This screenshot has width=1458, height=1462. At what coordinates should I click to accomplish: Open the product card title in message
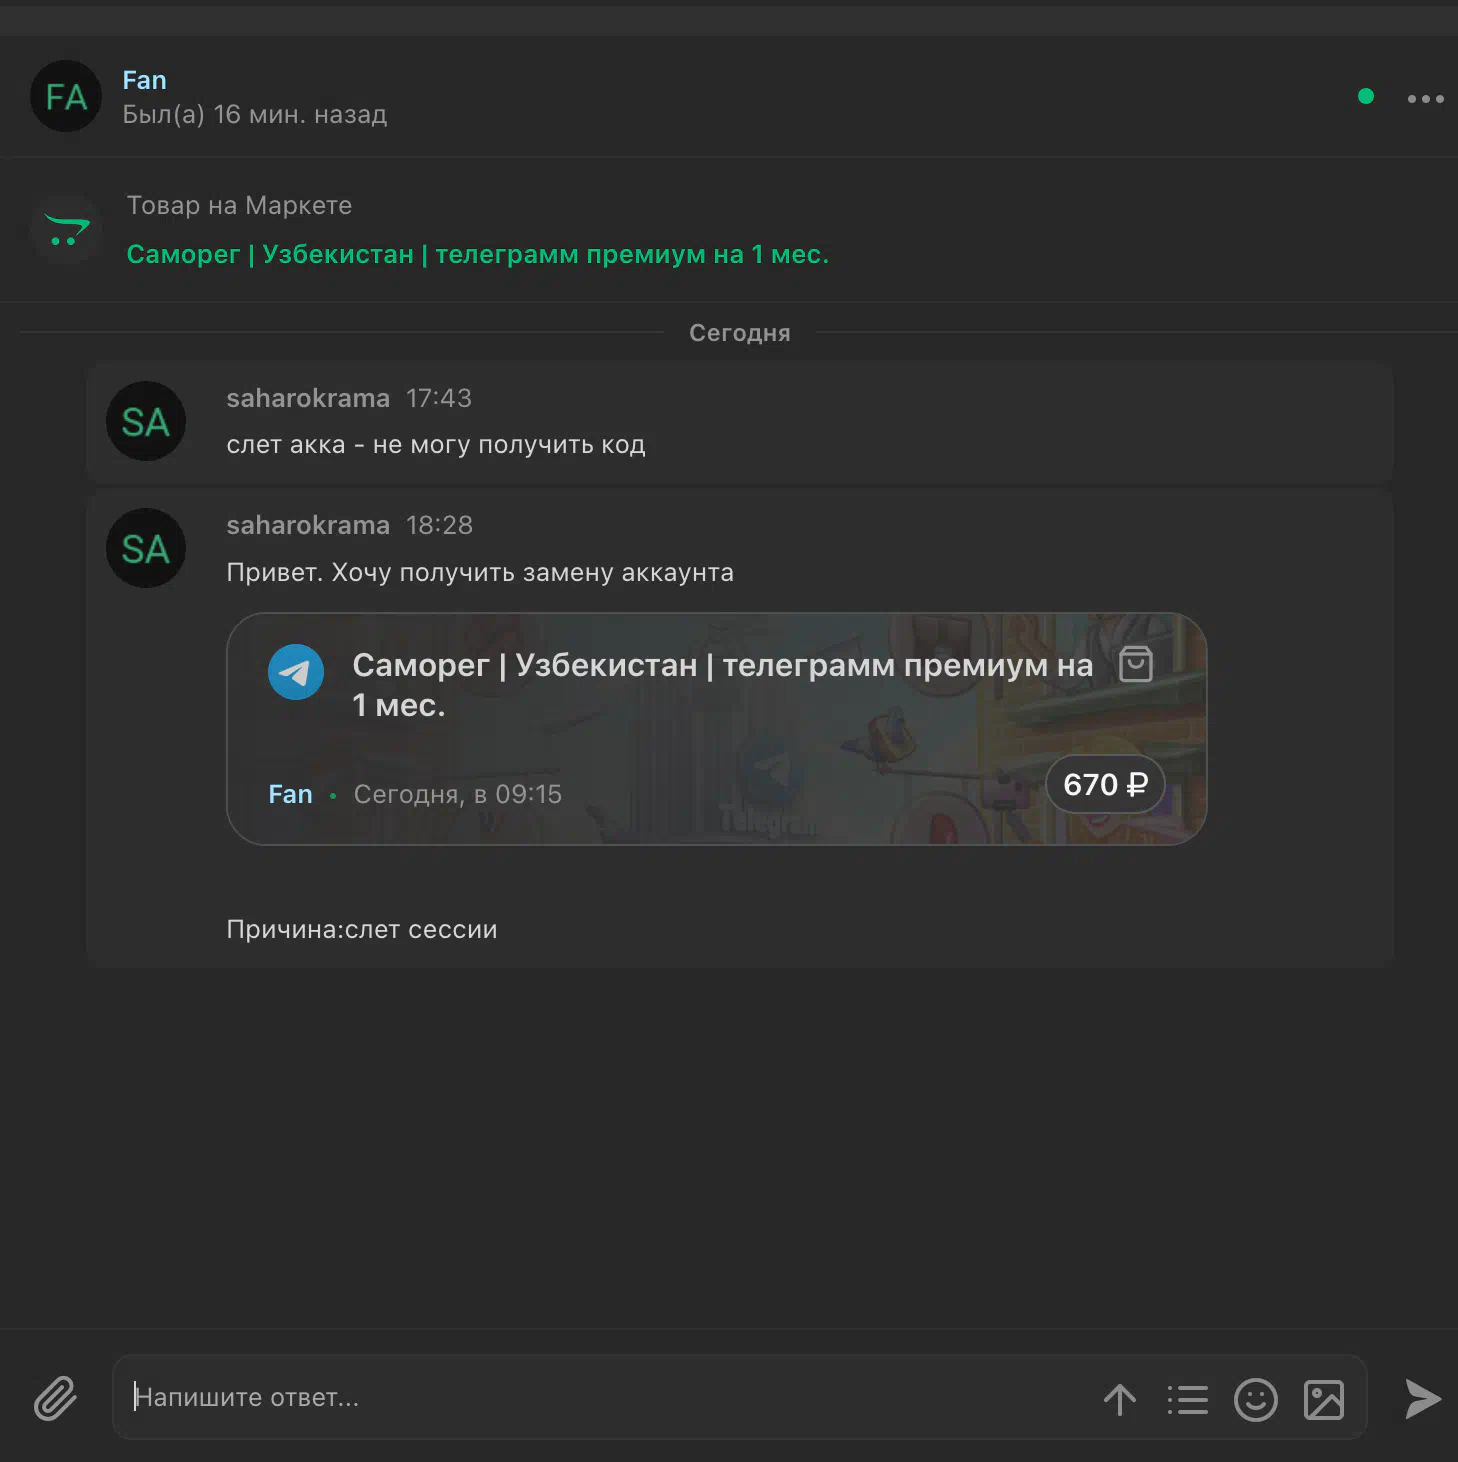point(722,685)
